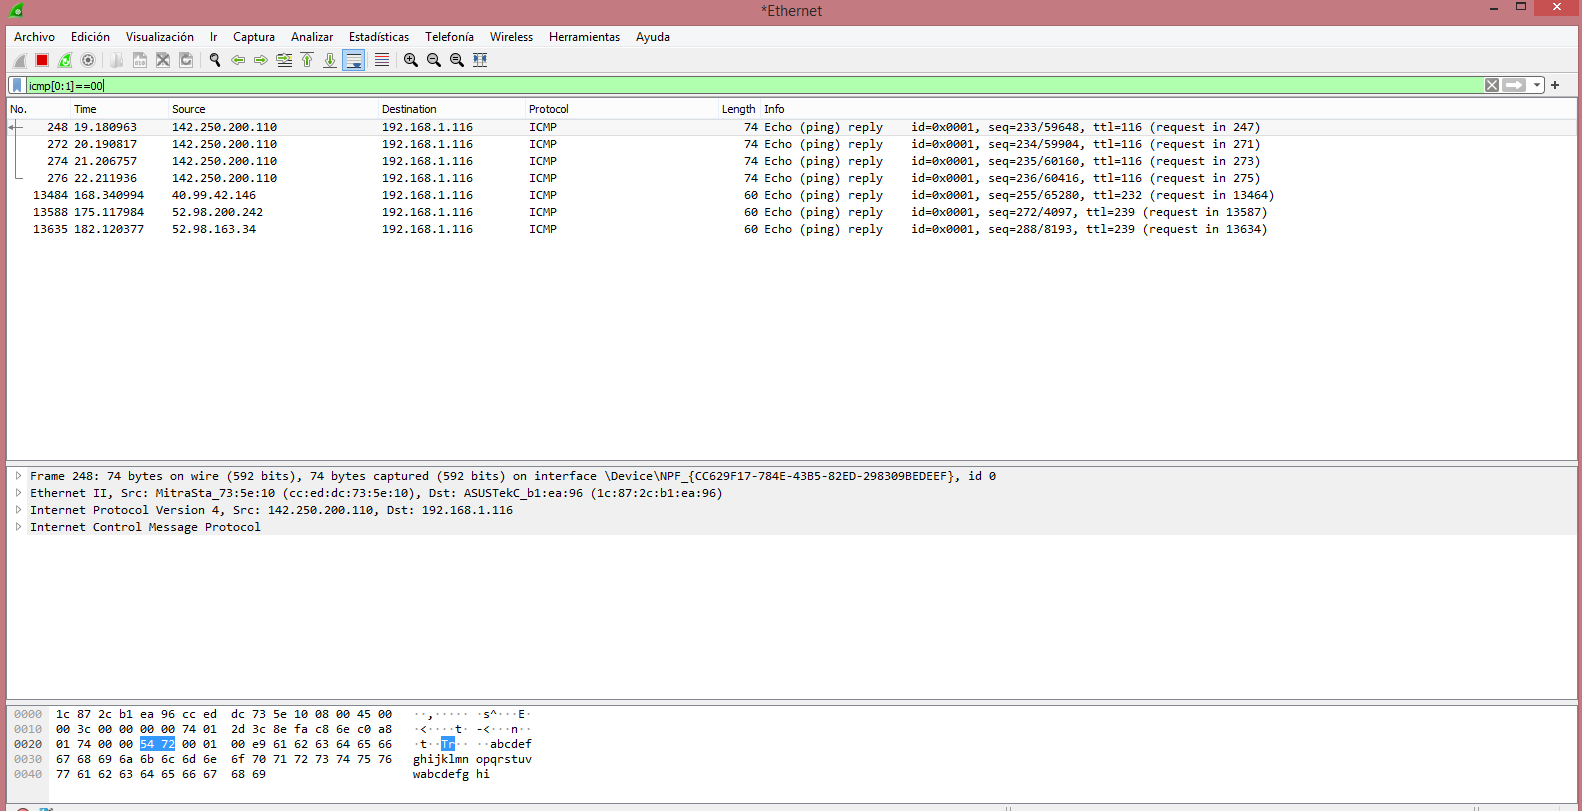Jump to the last packet
Screen dimensions: 1582x811
(330, 60)
